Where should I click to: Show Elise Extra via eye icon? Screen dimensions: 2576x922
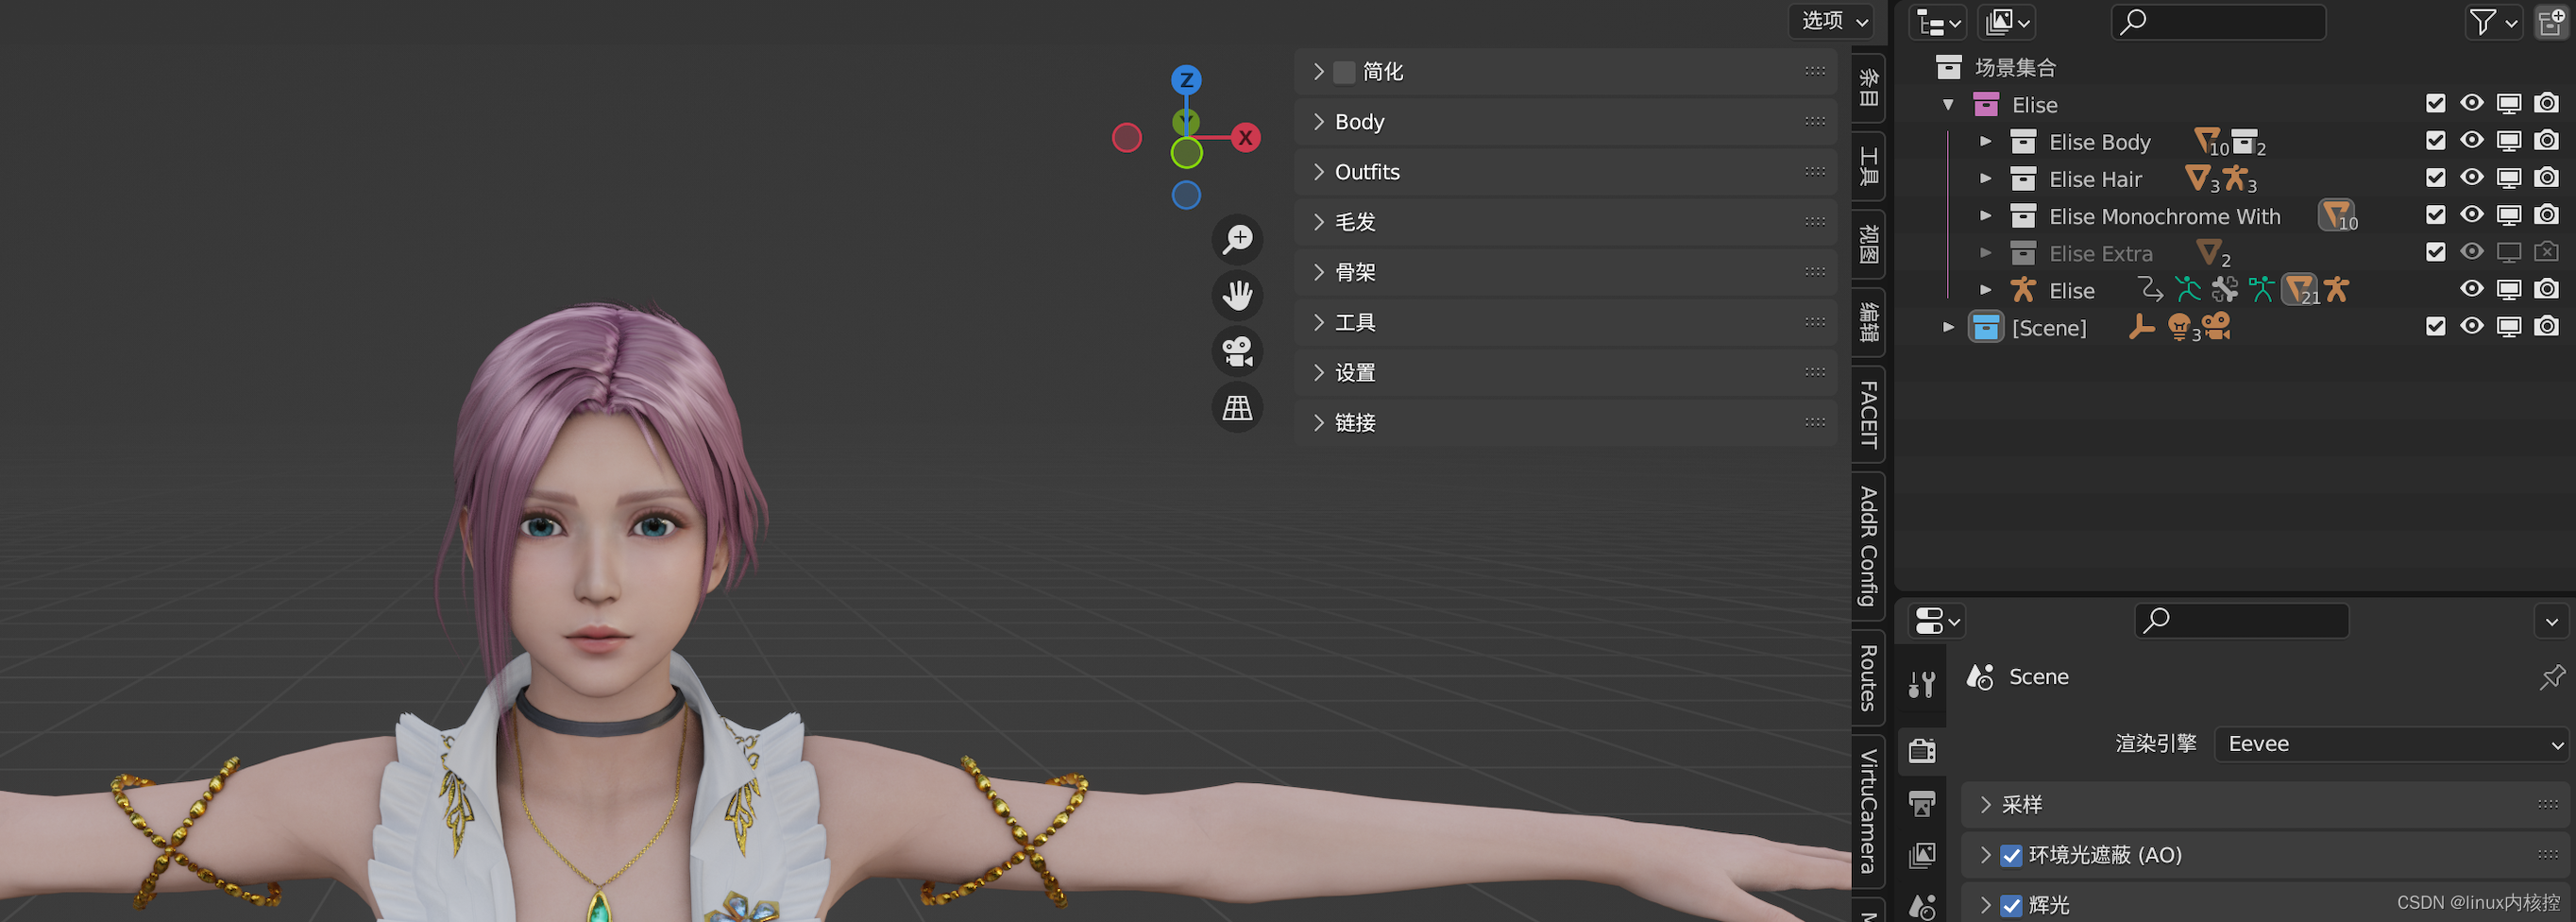pyautogui.click(x=2472, y=251)
